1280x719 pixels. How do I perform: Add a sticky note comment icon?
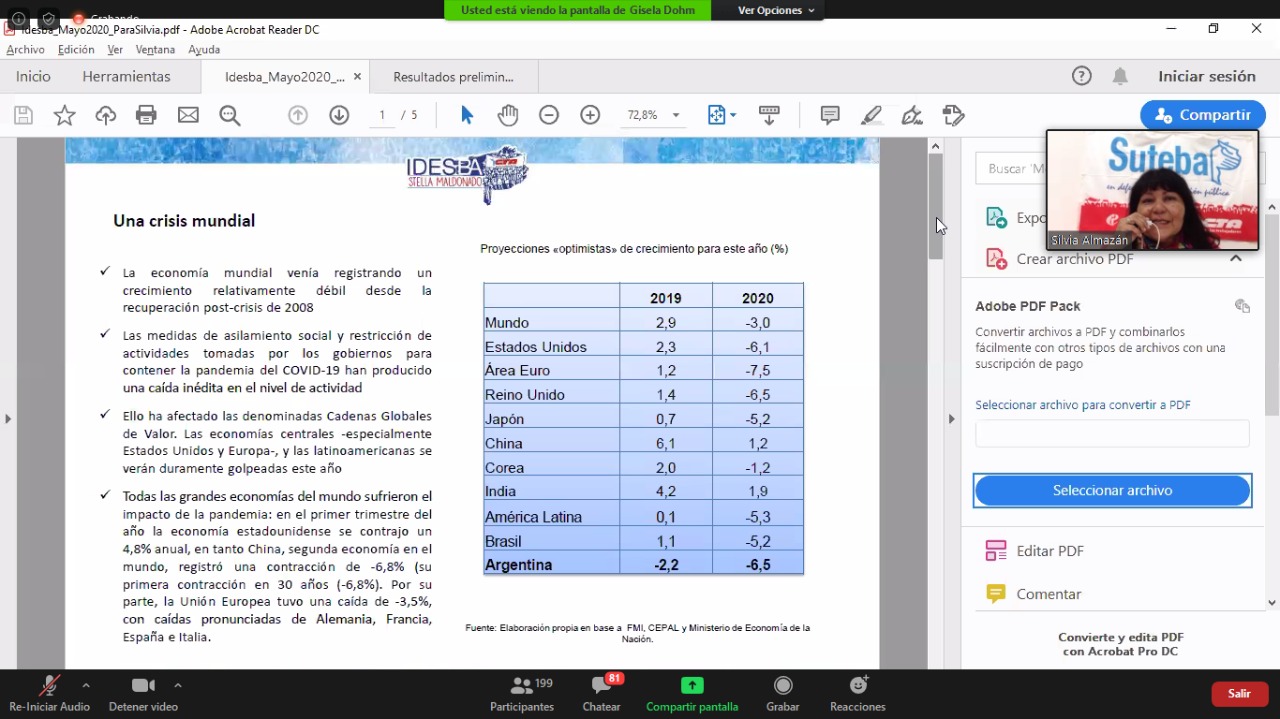830,115
